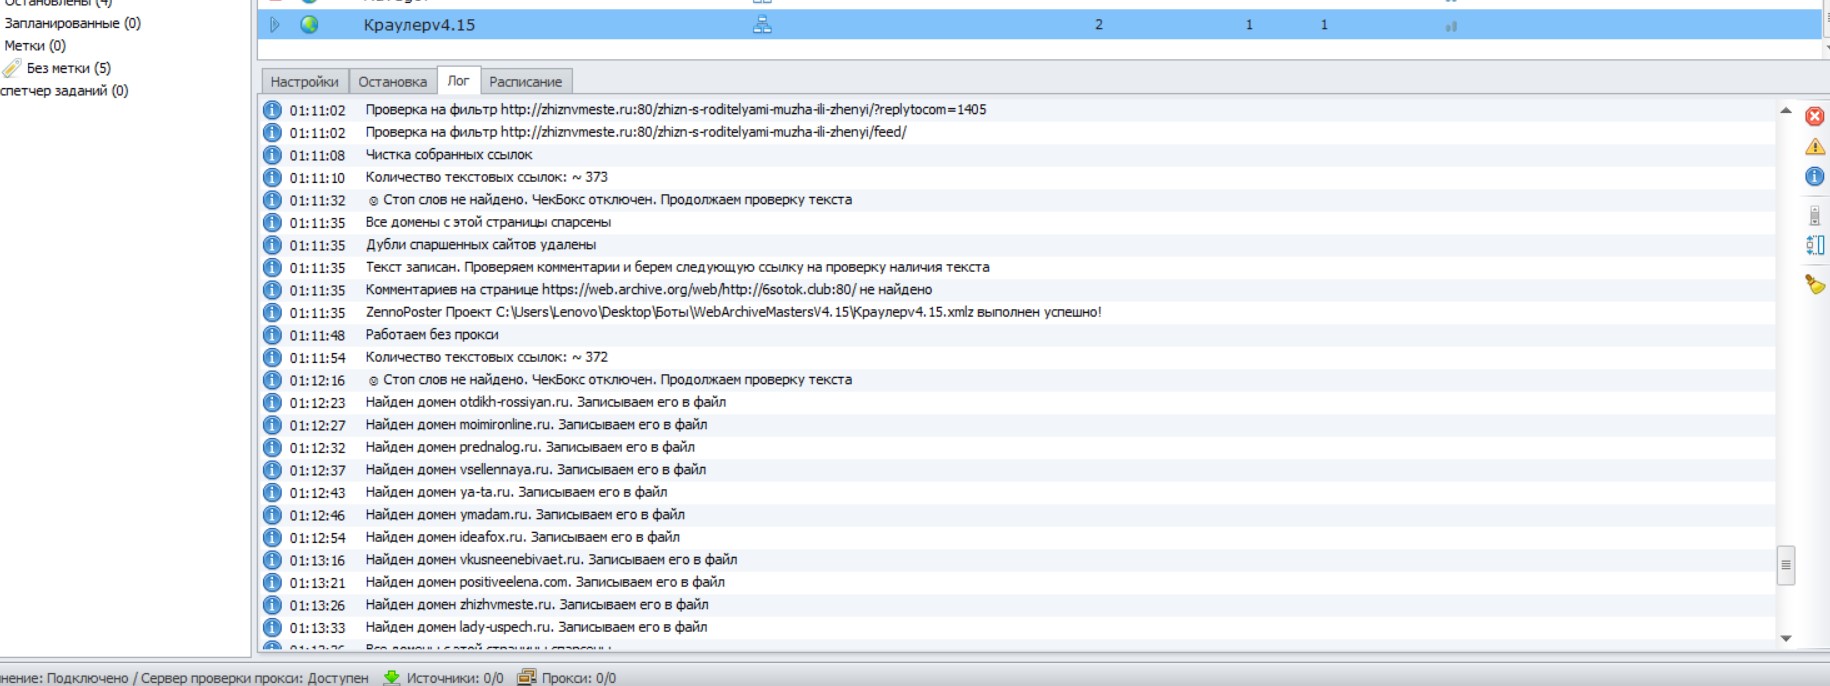Select the ZennoPoster 'выполнен успешно' log line

[x=733, y=312]
